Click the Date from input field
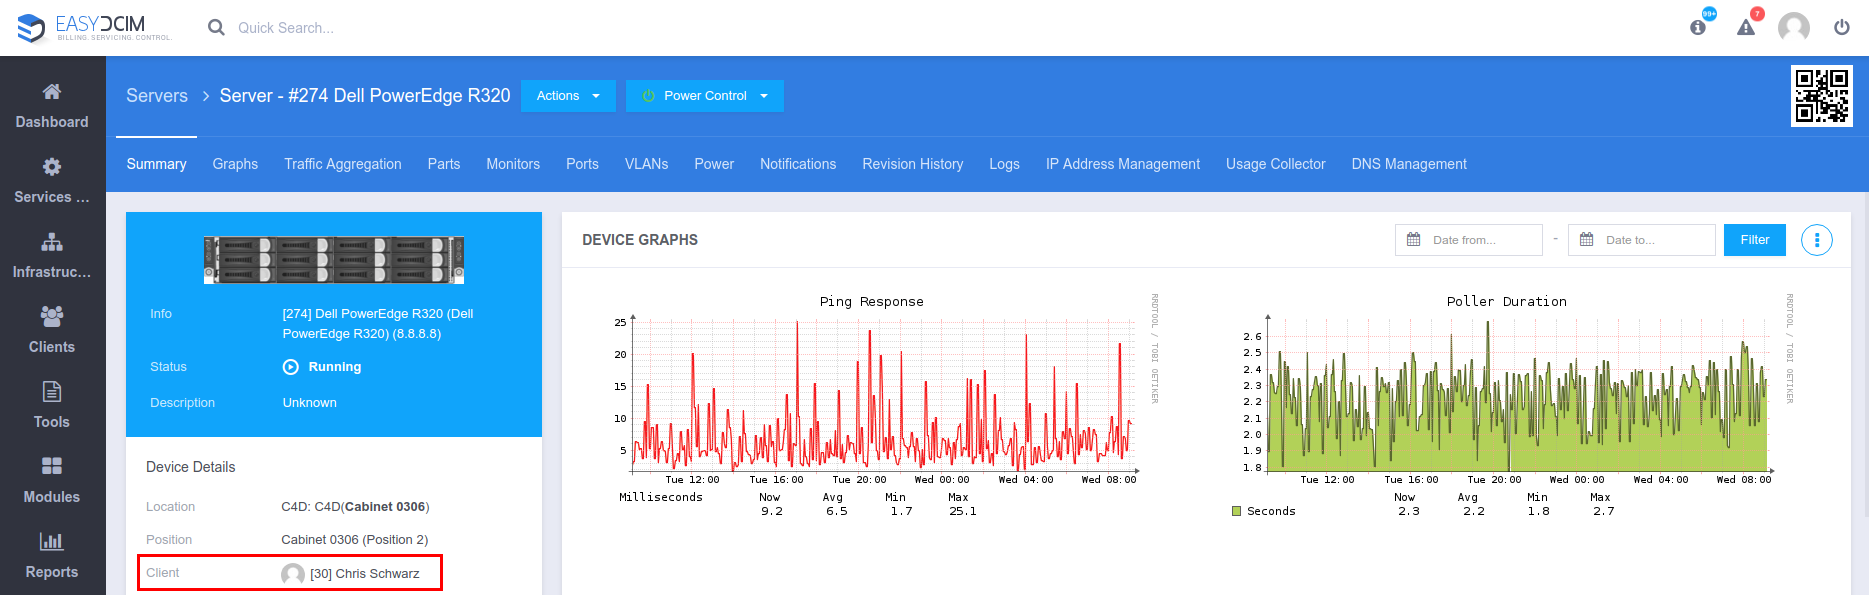This screenshot has width=1869, height=595. click(1469, 240)
